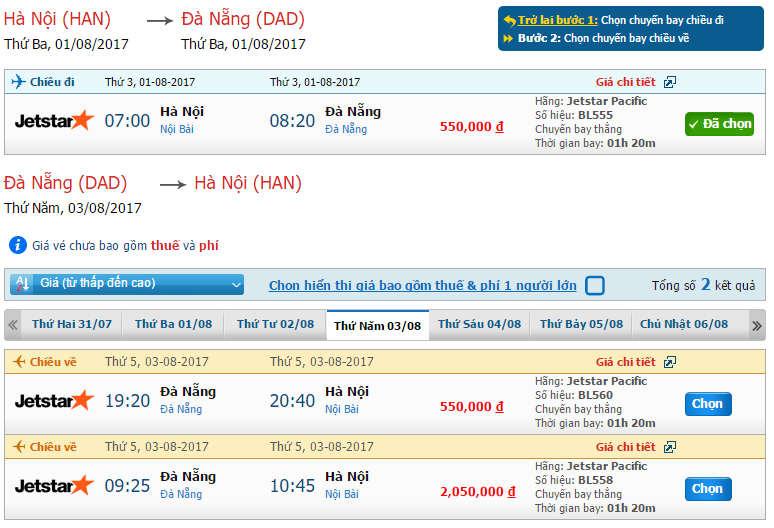Click 'Chọn hiển thị giá bao gồm thuế & phí' link

coord(423,285)
